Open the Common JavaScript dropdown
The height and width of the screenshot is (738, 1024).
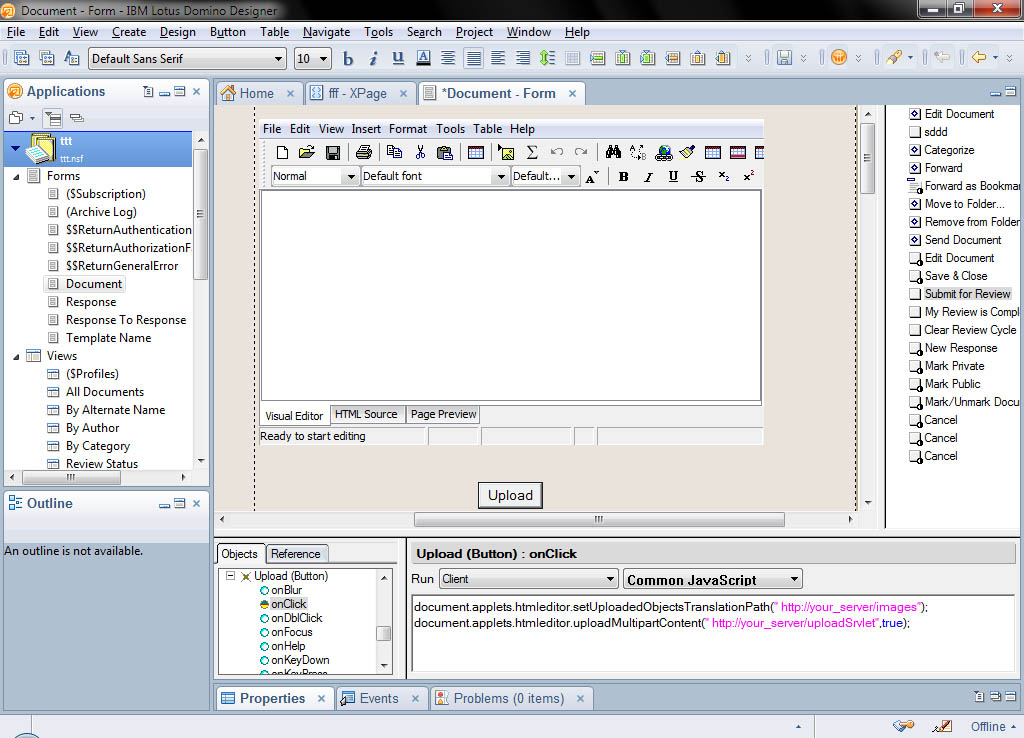tap(794, 579)
